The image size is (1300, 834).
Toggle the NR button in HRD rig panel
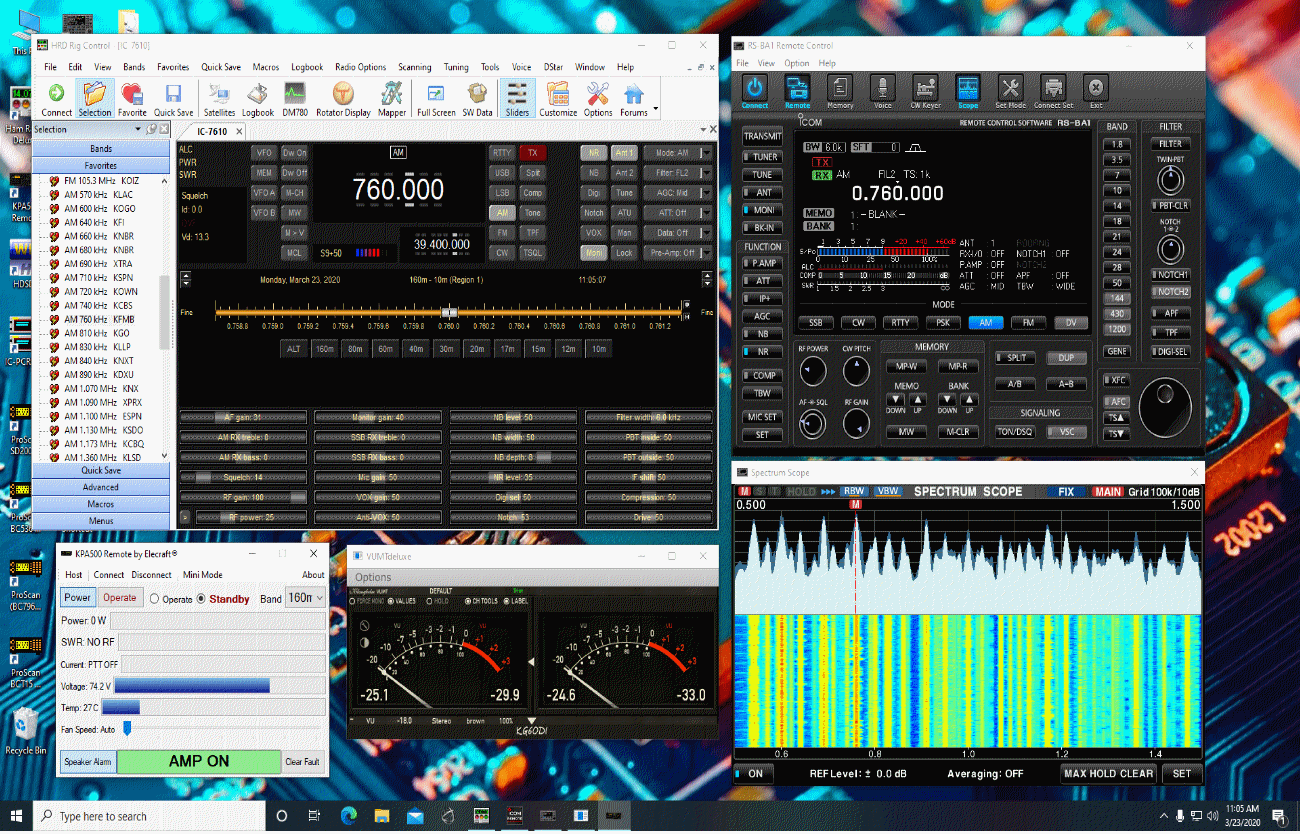tap(594, 153)
